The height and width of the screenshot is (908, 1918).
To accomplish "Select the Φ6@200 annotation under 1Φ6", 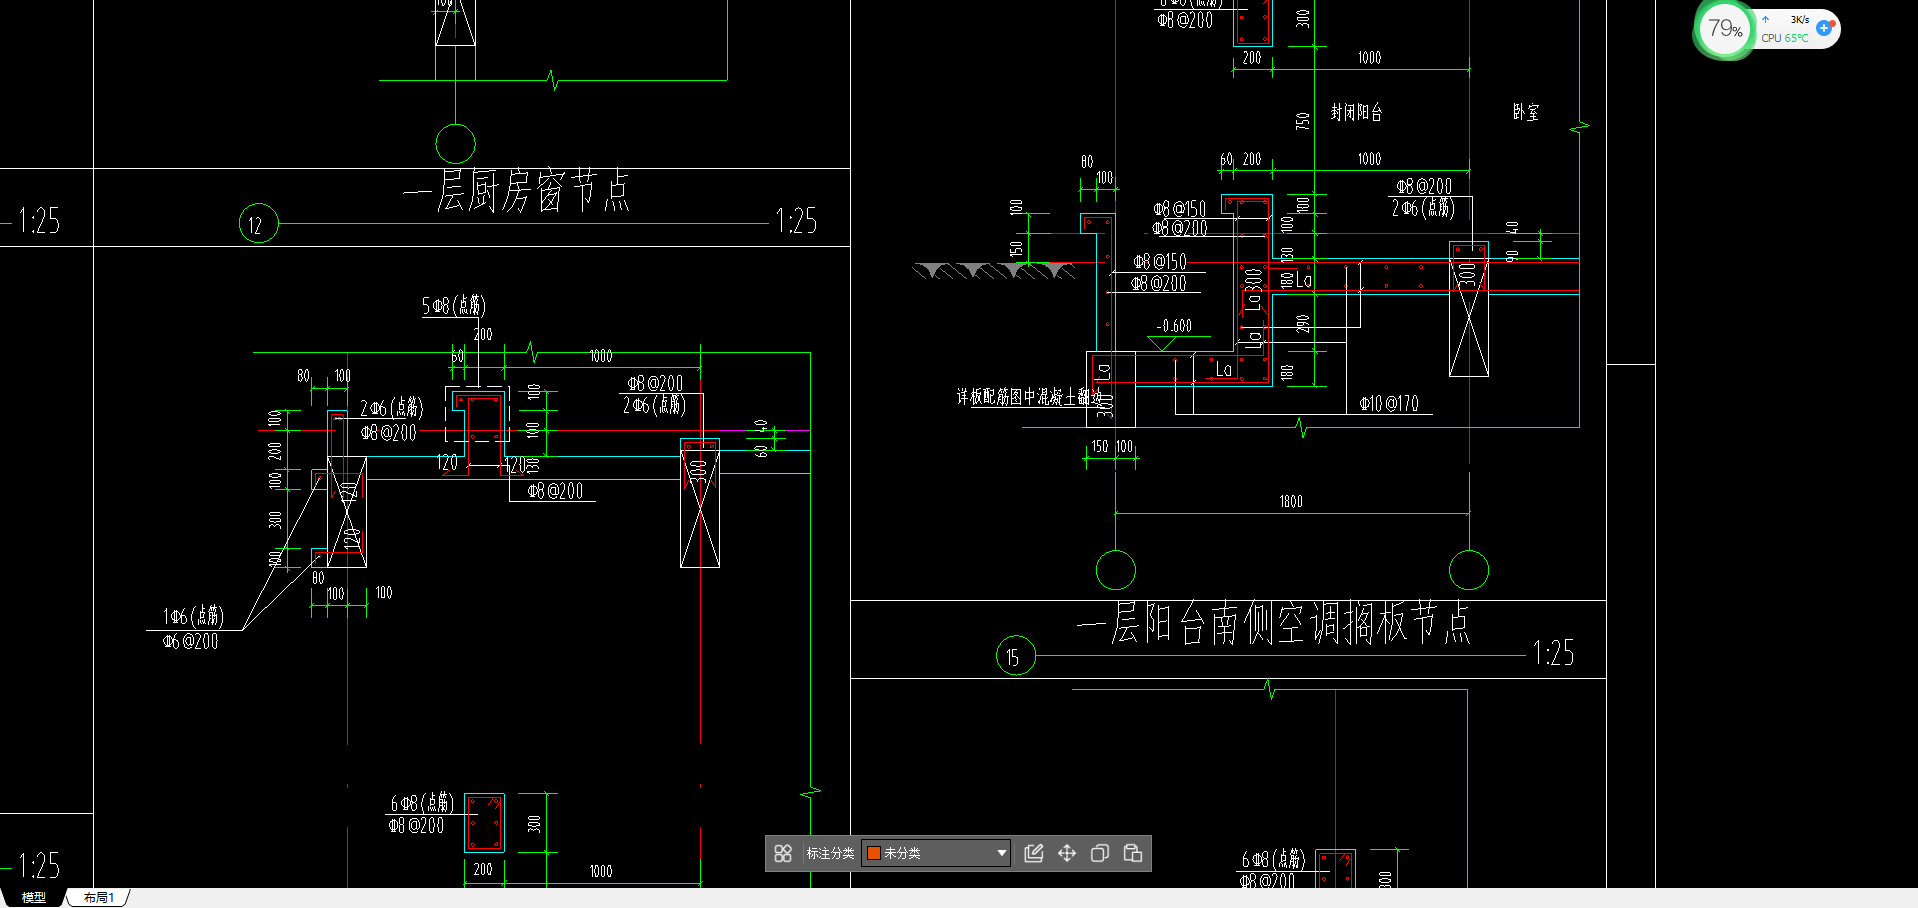I will (x=190, y=642).
